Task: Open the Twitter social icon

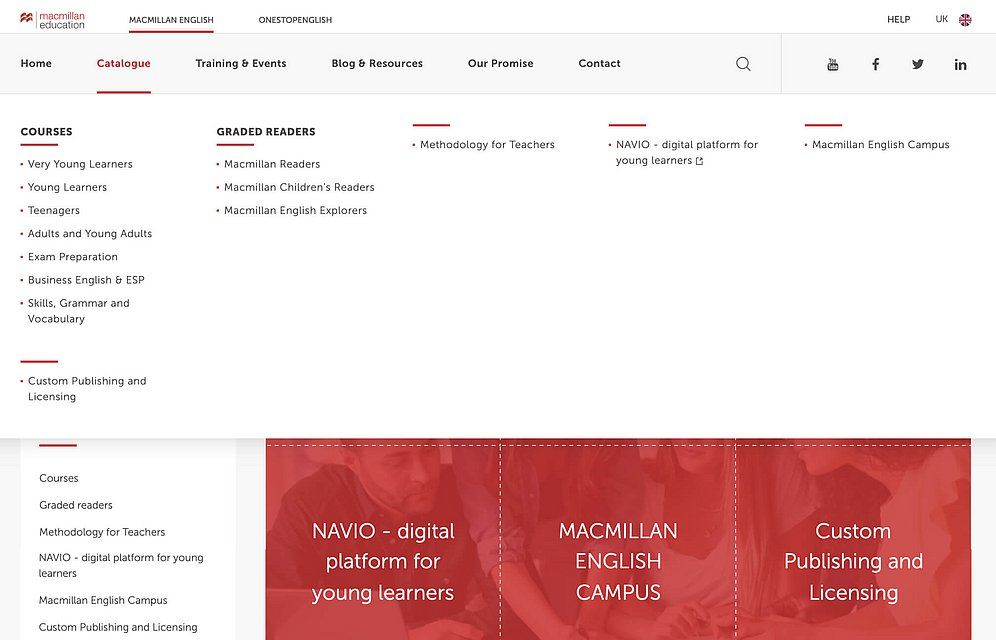Action: coord(918,64)
